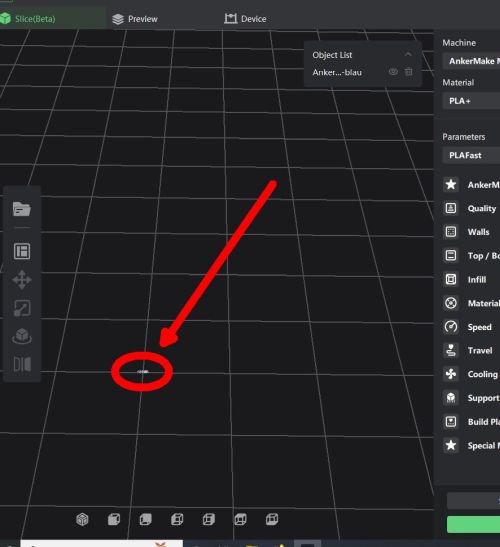
Task: Open the starred AnkerM... parameter category
Action: point(471,185)
